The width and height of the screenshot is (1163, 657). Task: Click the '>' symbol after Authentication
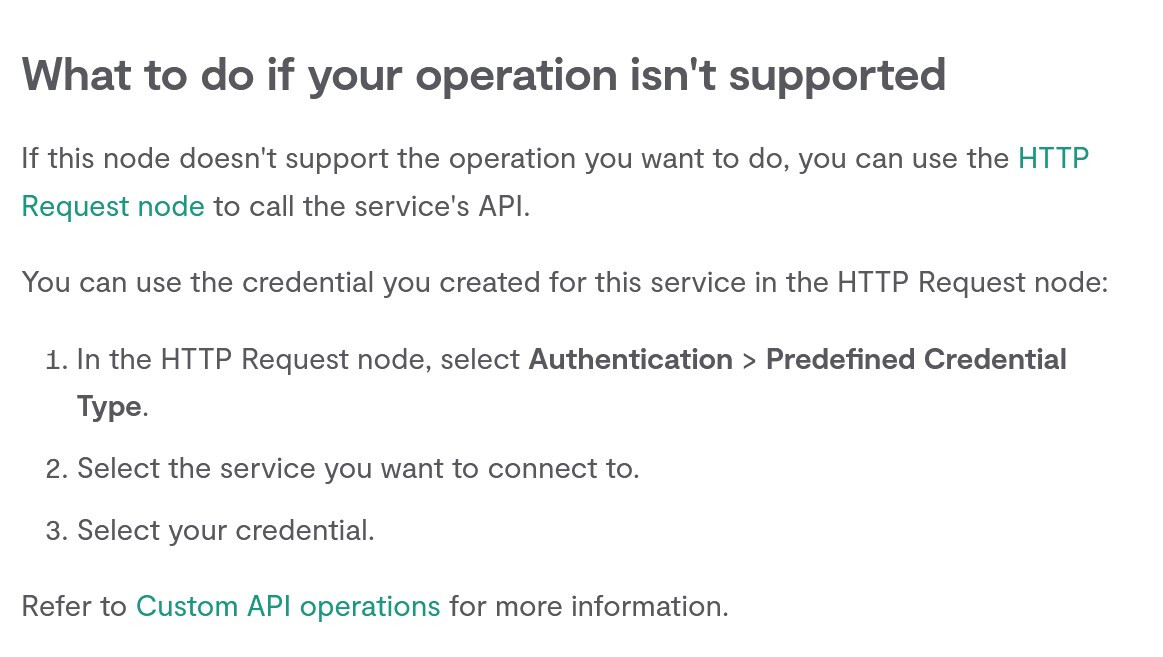(x=749, y=361)
